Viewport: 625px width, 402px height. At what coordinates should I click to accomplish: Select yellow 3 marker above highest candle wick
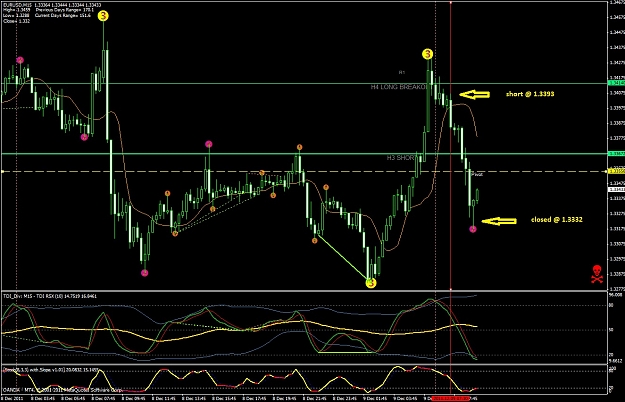103,16
